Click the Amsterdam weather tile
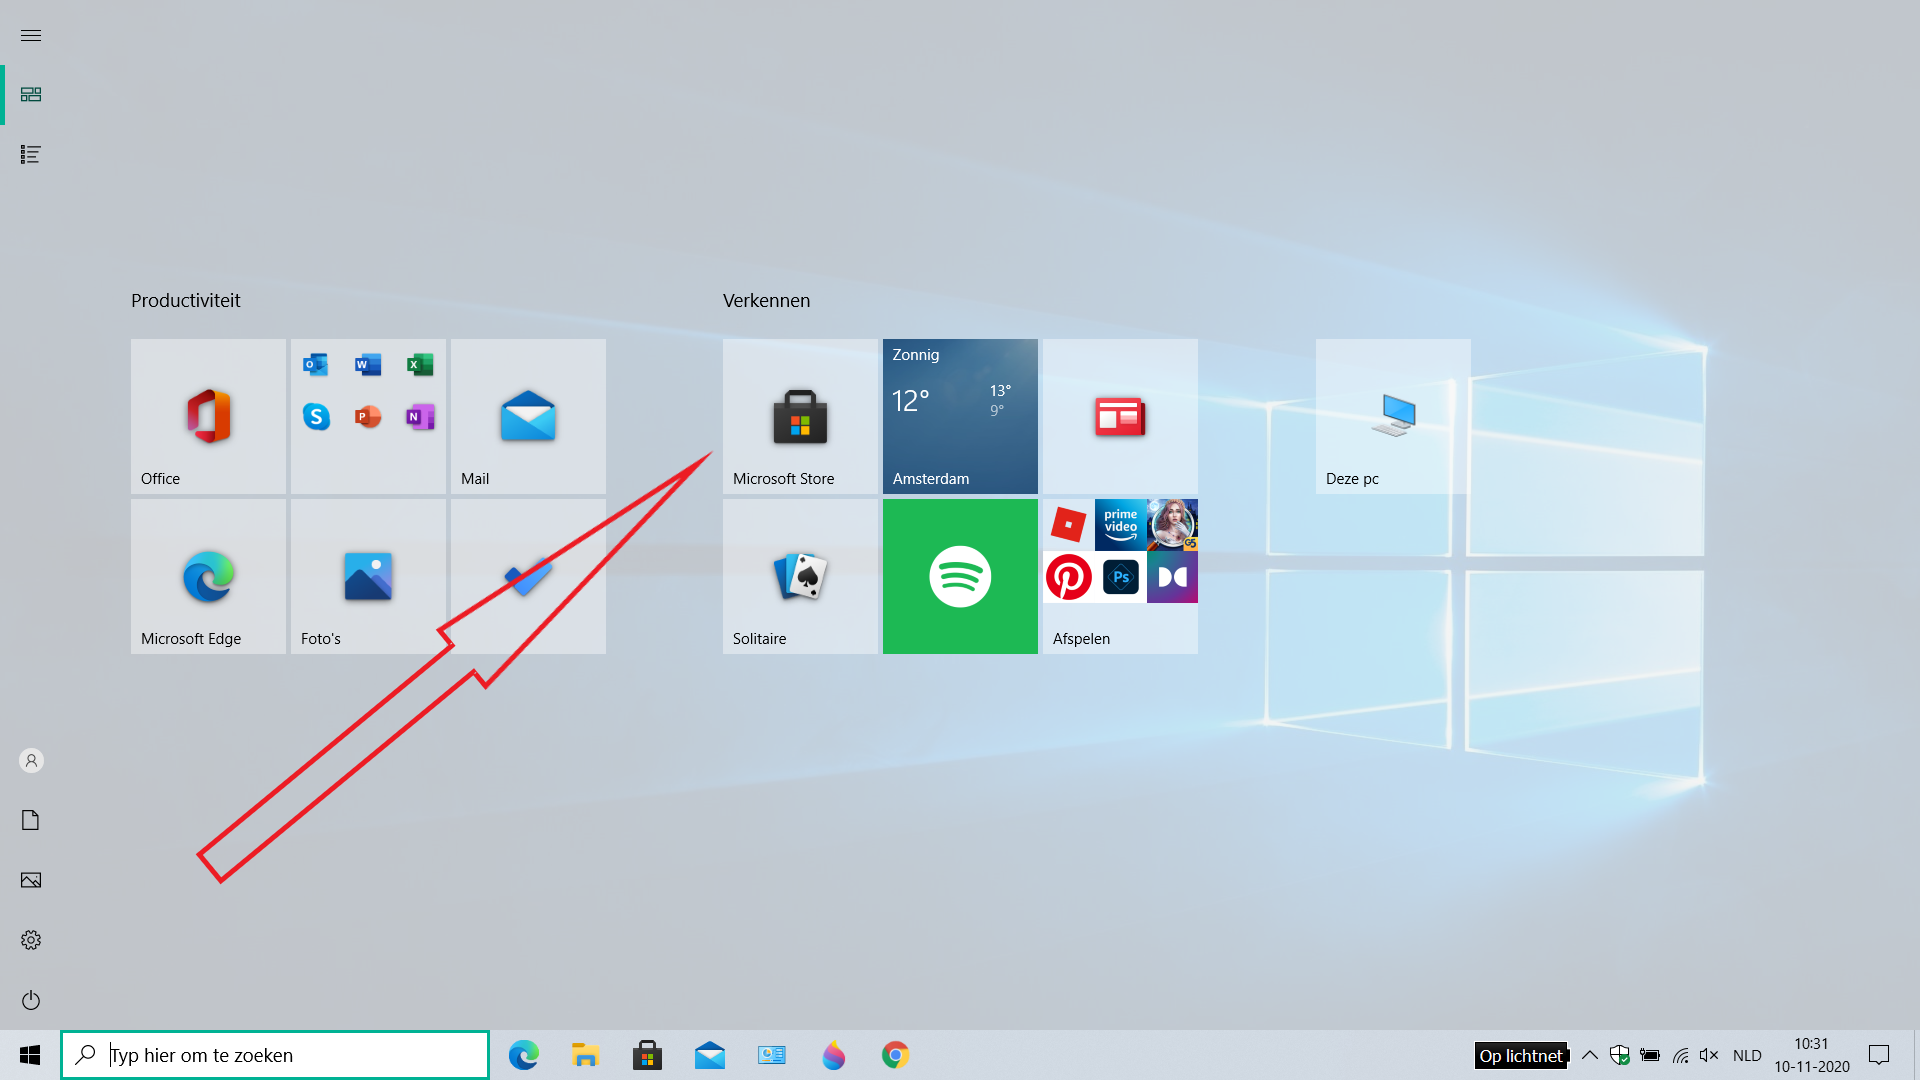This screenshot has height=1080, width=1920. [x=960, y=416]
